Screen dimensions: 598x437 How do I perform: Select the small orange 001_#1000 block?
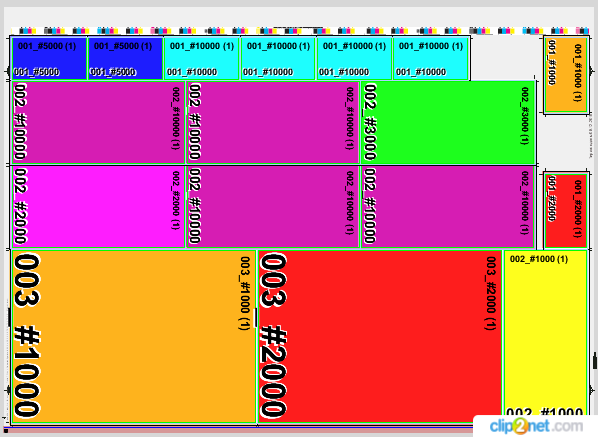[566, 74]
